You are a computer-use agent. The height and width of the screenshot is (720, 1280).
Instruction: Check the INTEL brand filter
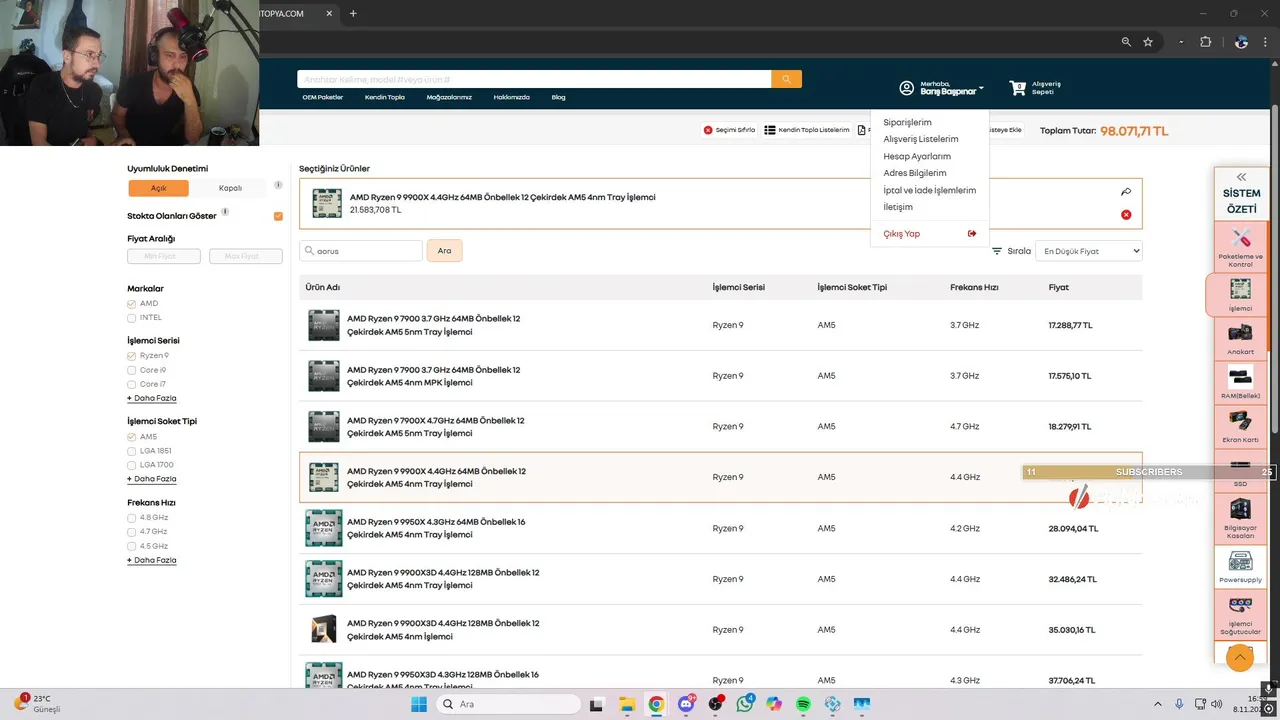click(x=132, y=318)
